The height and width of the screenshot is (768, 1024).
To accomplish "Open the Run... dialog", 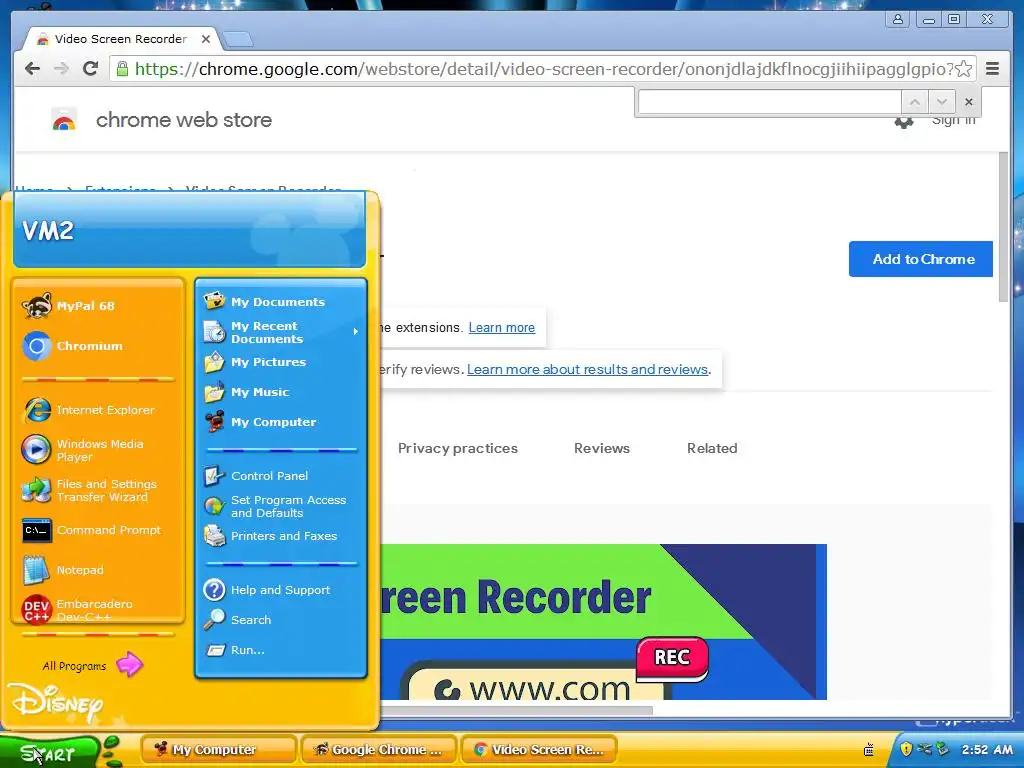I will click(281, 650).
